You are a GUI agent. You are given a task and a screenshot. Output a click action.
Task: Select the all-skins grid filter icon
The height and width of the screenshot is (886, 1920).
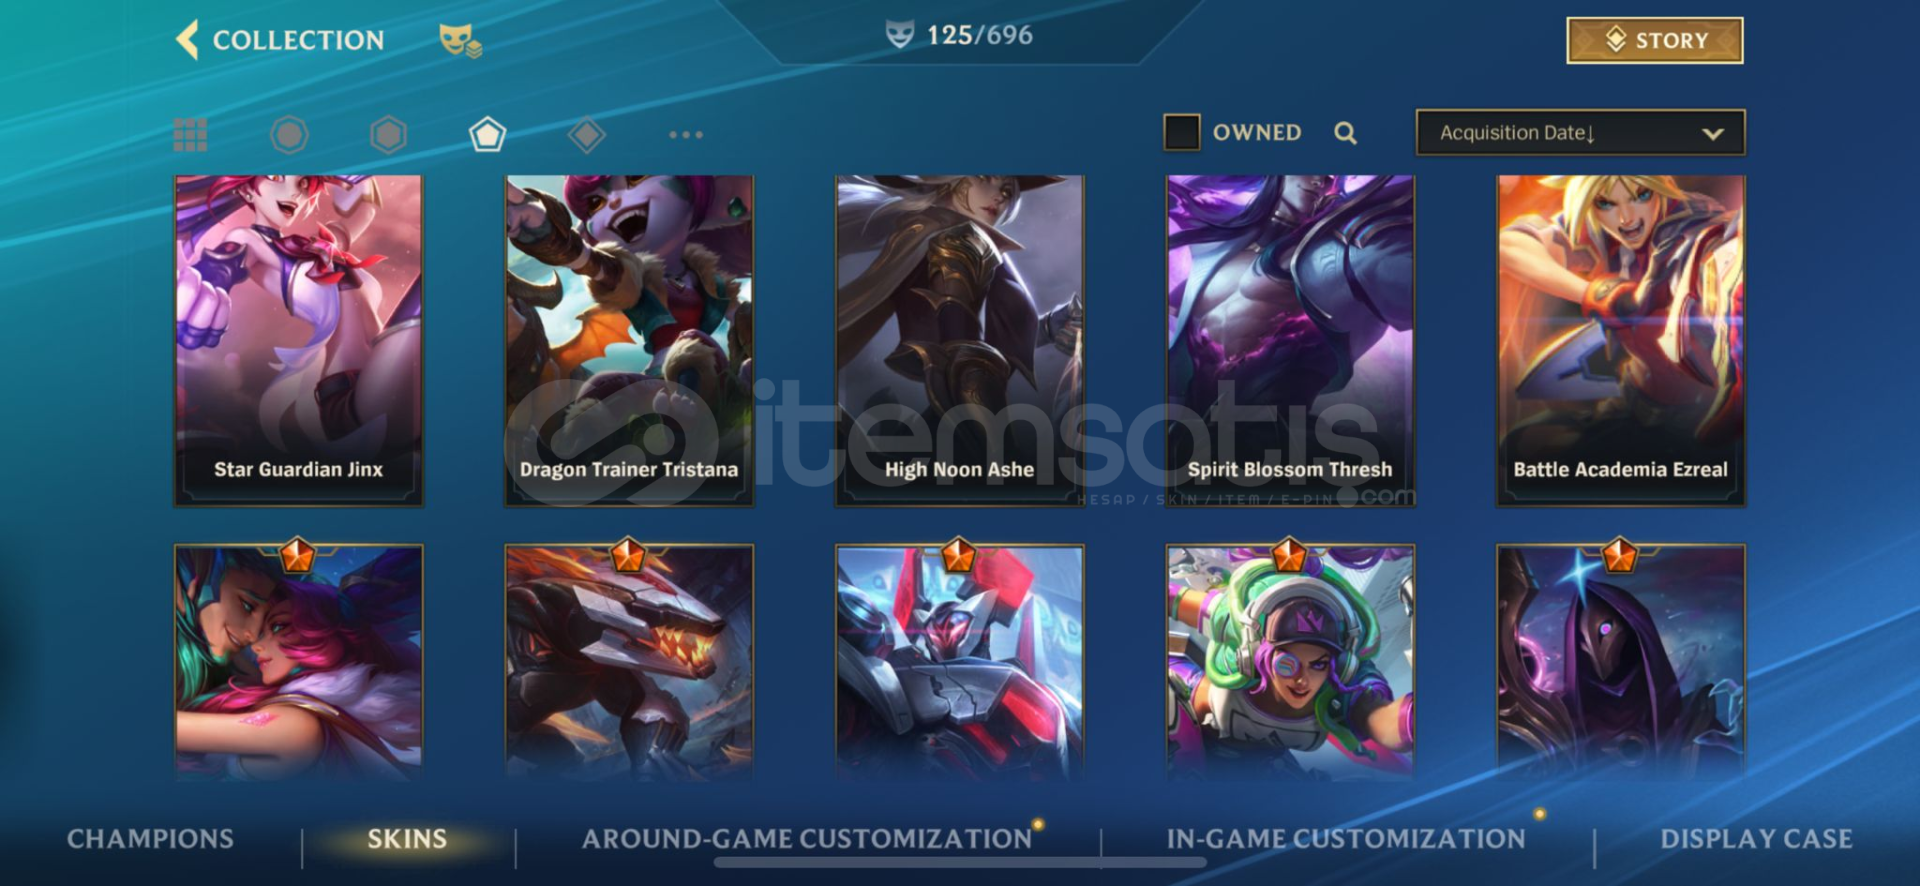click(x=190, y=134)
